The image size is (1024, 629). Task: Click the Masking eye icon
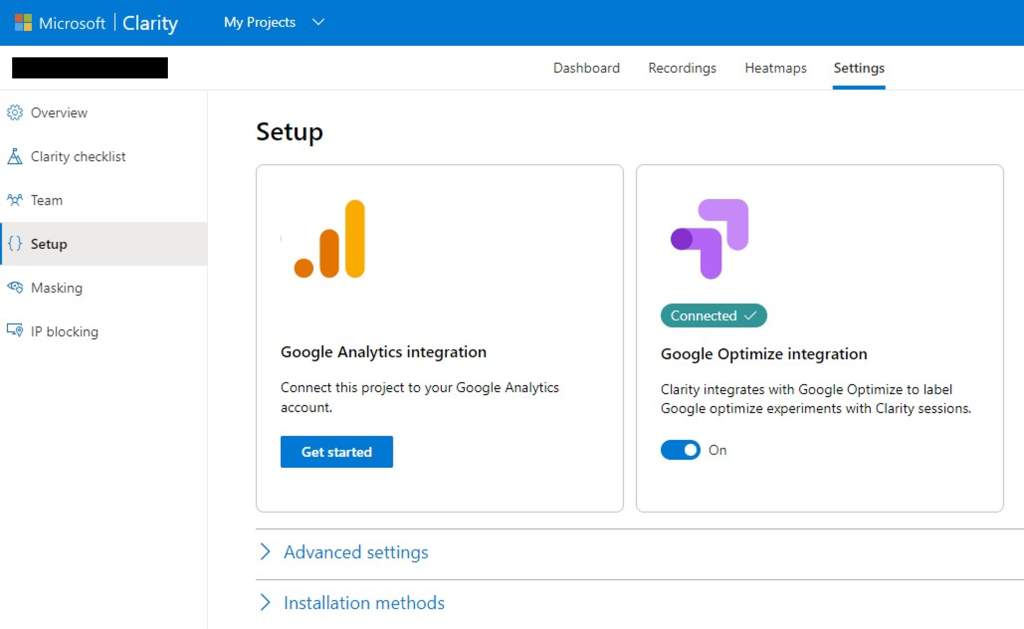point(14,287)
